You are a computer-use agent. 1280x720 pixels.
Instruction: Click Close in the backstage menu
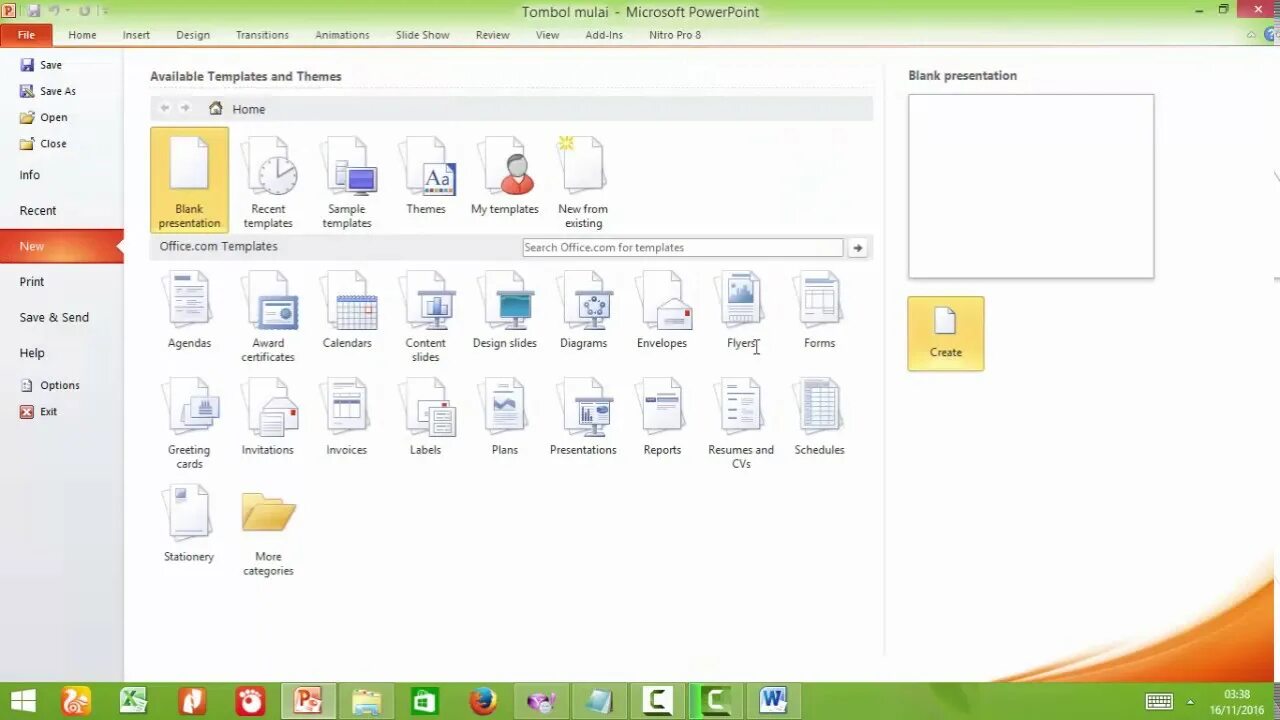coord(43,144)
